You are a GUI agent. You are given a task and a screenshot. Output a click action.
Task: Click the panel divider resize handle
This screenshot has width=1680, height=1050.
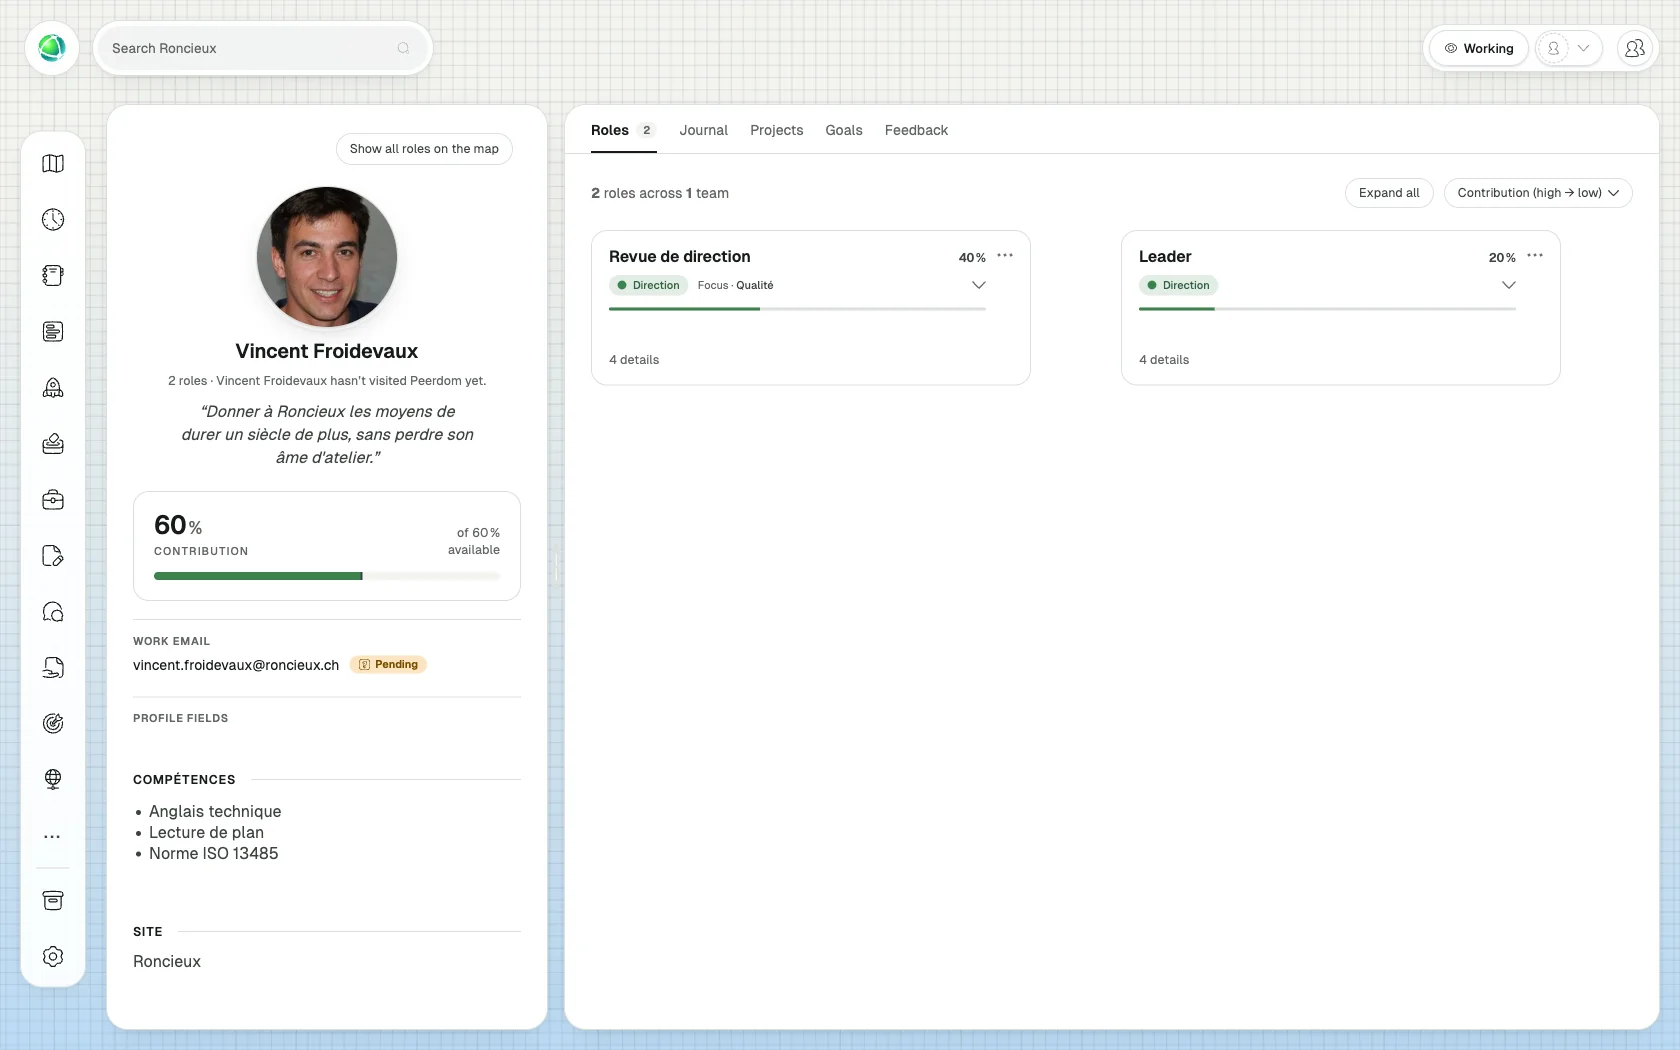[556, 567]
